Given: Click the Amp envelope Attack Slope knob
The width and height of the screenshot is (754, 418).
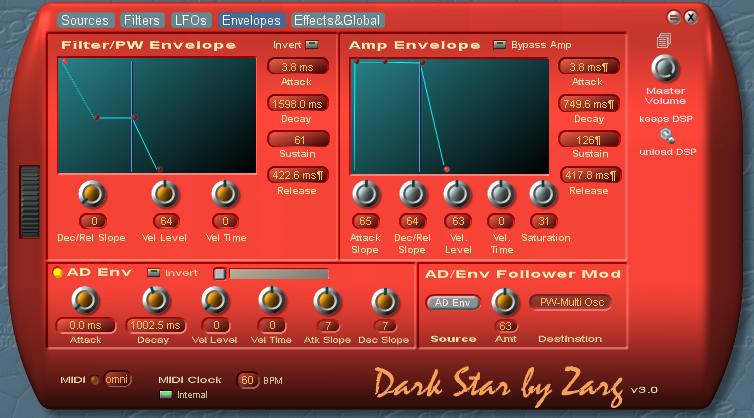Looking at the screenshot, I should tap(366, 194).
